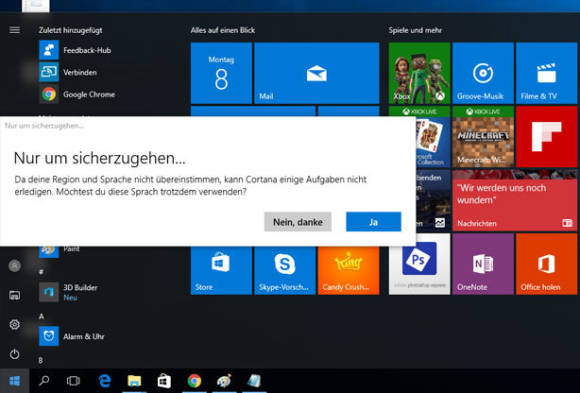
Task: Click the Power icon in Start sidebar
Action: tap(14, 354)
